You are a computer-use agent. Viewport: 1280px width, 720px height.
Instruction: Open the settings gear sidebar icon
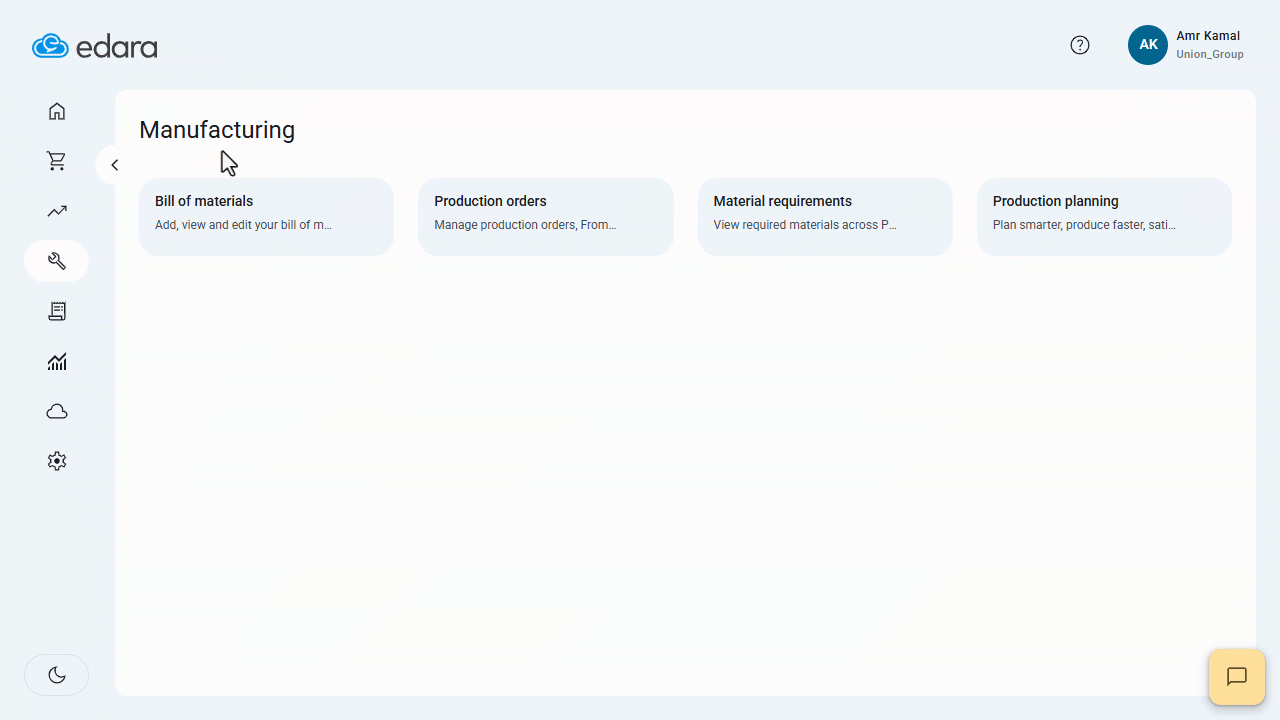pyautogui.click(x=57, y=461)
